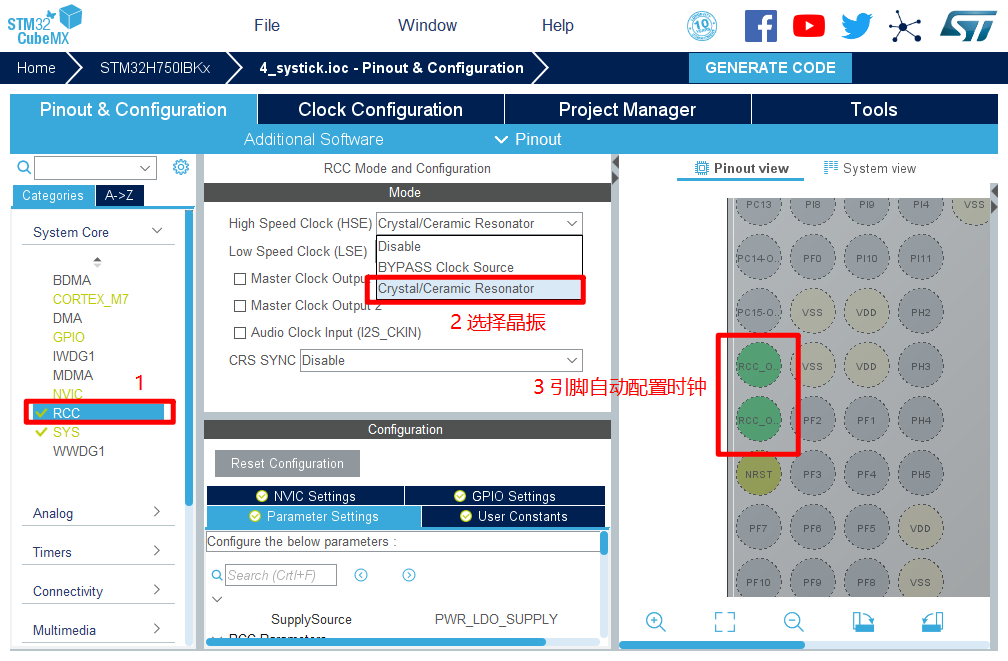This screenshot has width=1008, height=661.
Task: Enable the first Master Clock Output checkbox
Action: pos(240,279)
